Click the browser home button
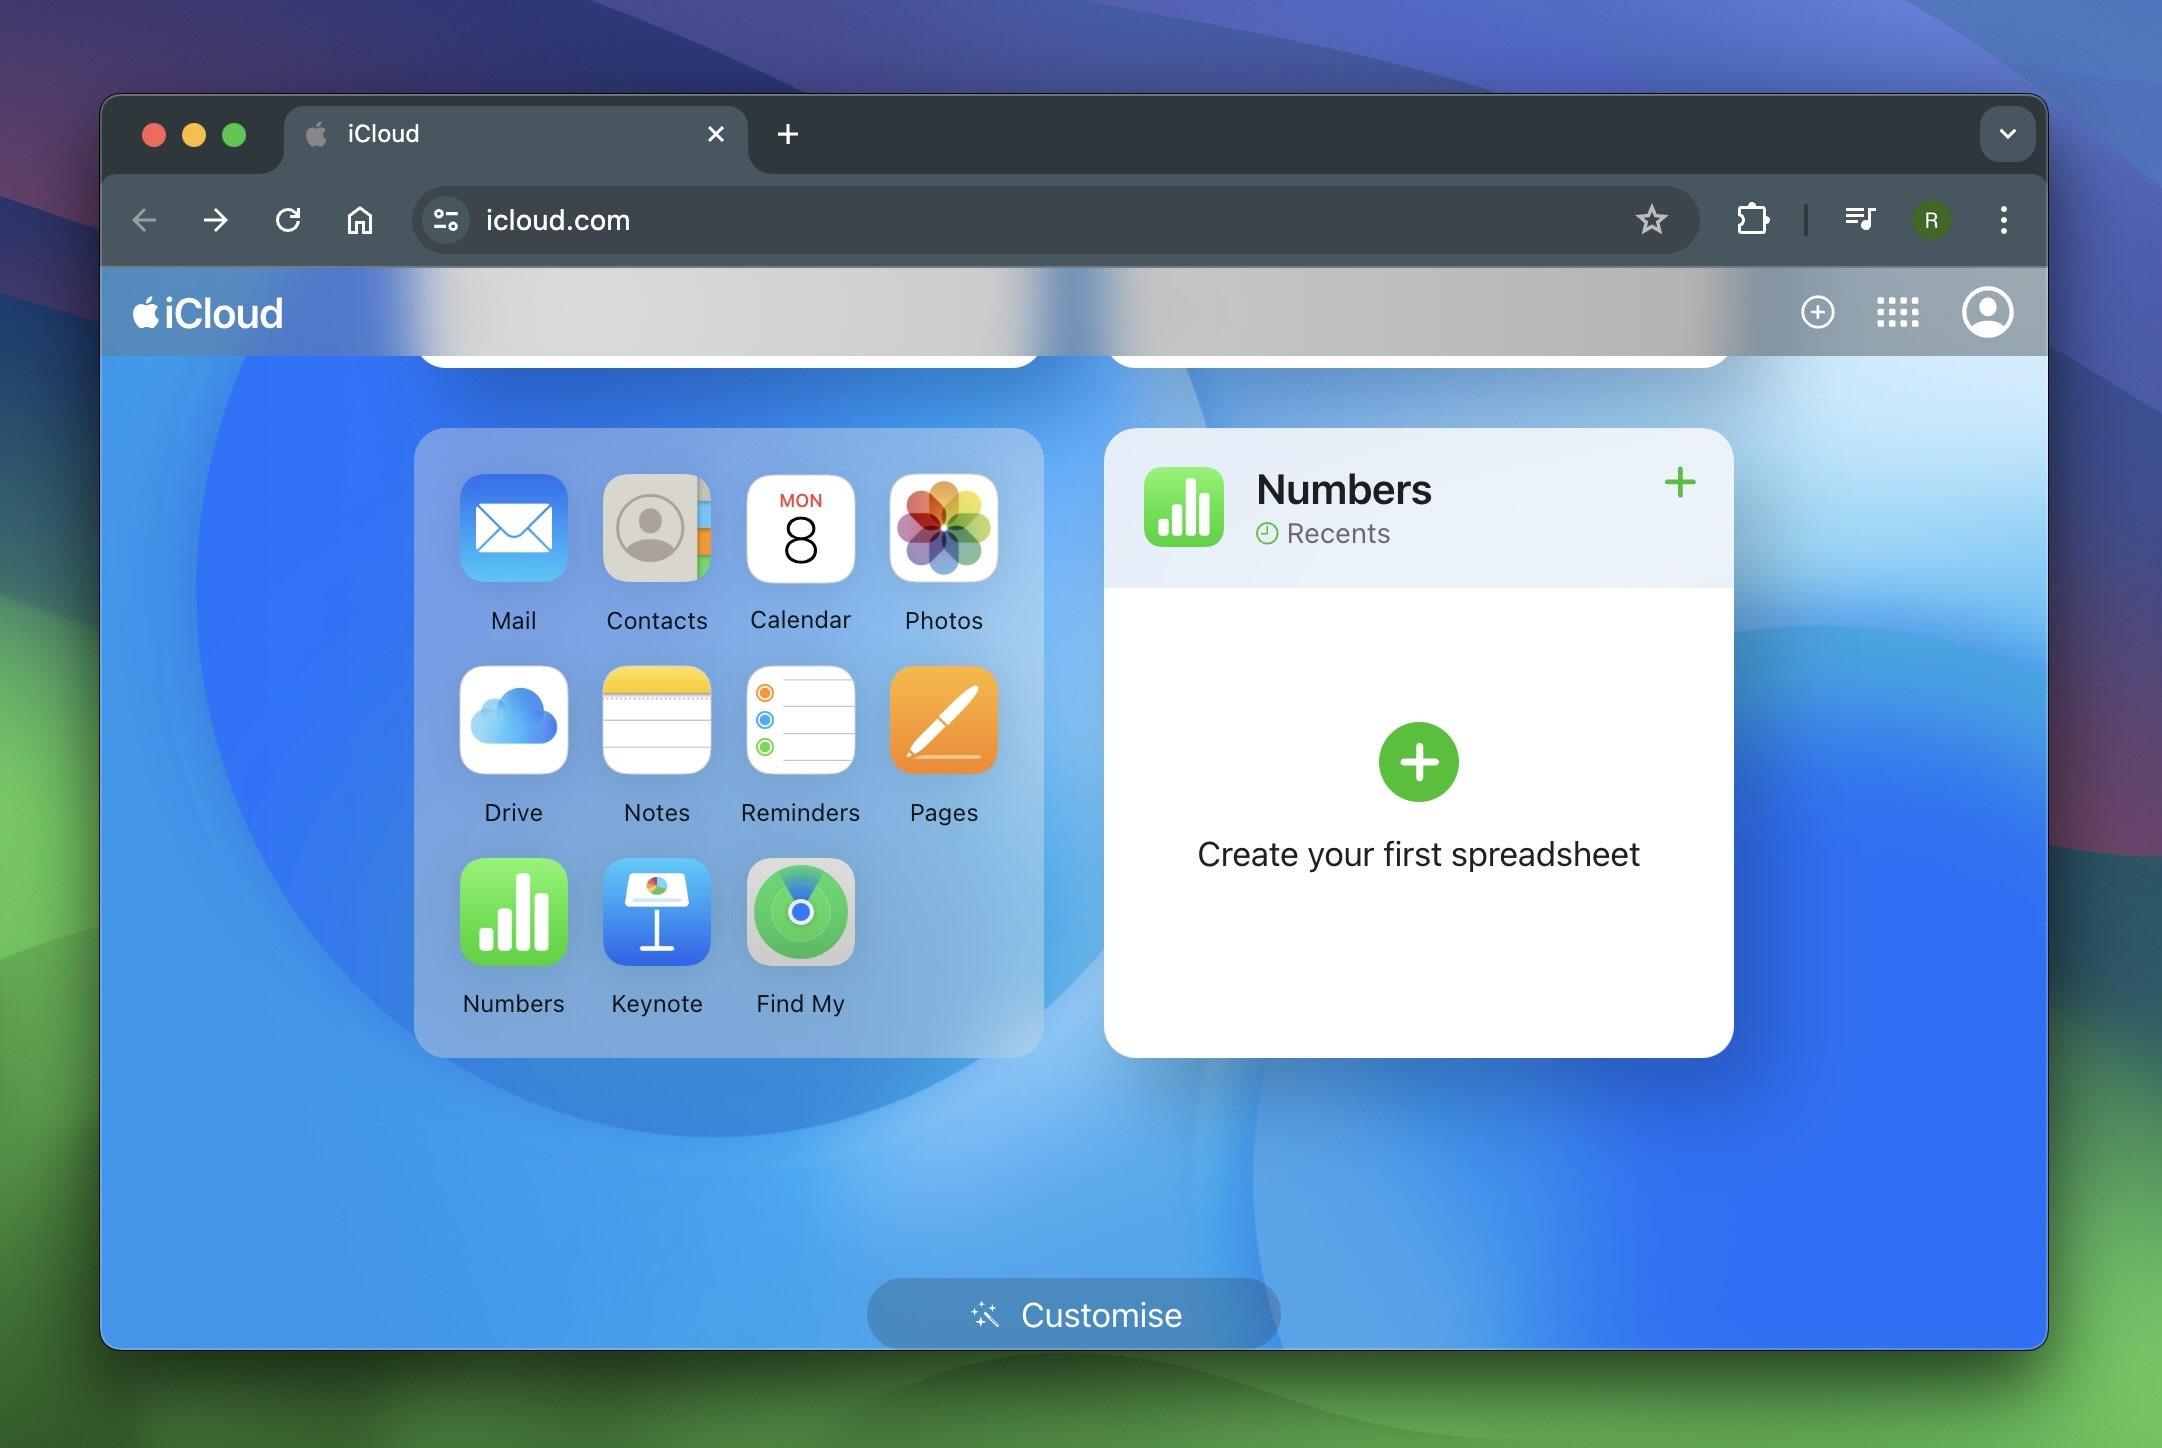Image resolution: width=2162 pixels, height=1448 pixels. (360, 220)
